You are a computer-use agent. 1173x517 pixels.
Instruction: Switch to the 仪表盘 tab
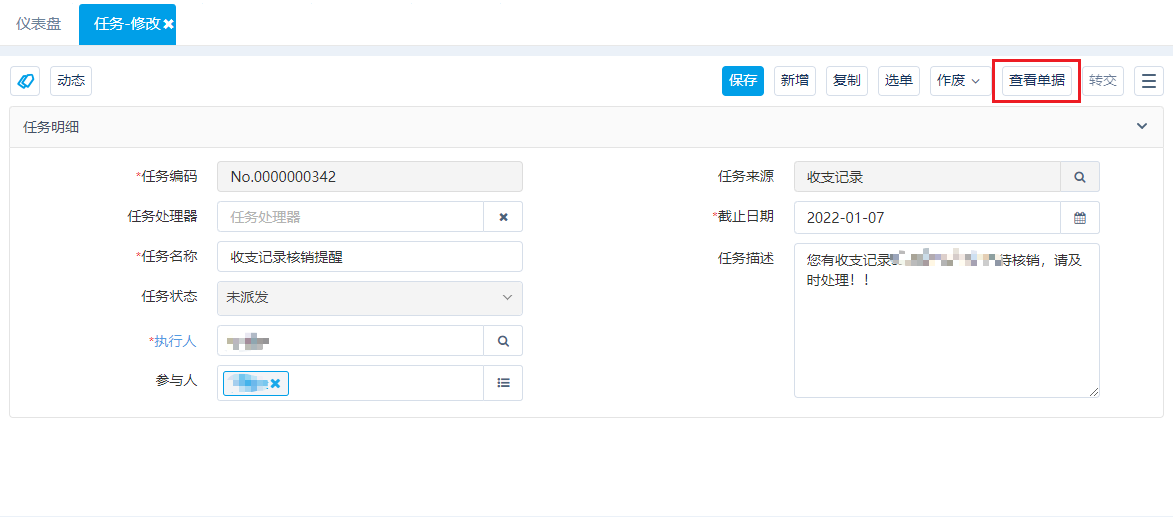39,23
